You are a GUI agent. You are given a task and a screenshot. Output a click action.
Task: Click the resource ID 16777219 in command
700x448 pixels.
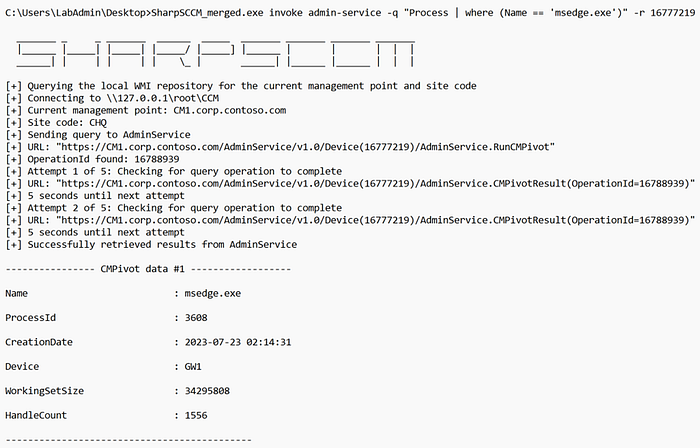coord(673,12)
